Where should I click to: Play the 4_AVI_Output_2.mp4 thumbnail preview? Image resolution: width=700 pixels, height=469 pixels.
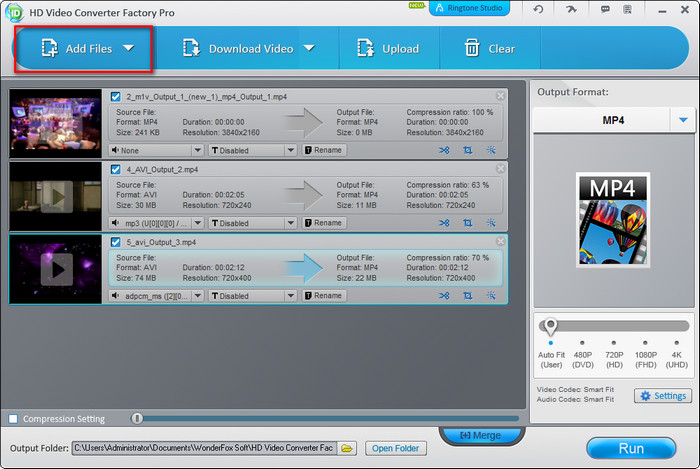tap(57, 197)
